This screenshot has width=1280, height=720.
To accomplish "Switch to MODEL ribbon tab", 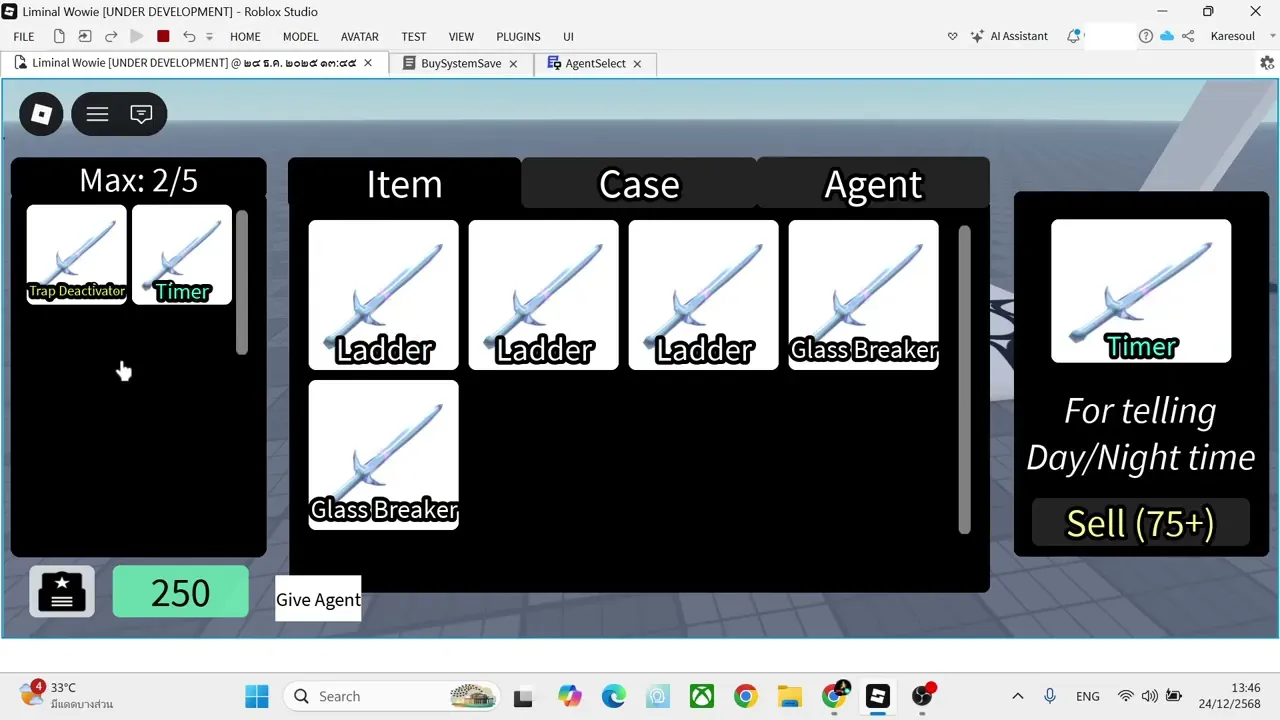I will (x=300, y=36).
